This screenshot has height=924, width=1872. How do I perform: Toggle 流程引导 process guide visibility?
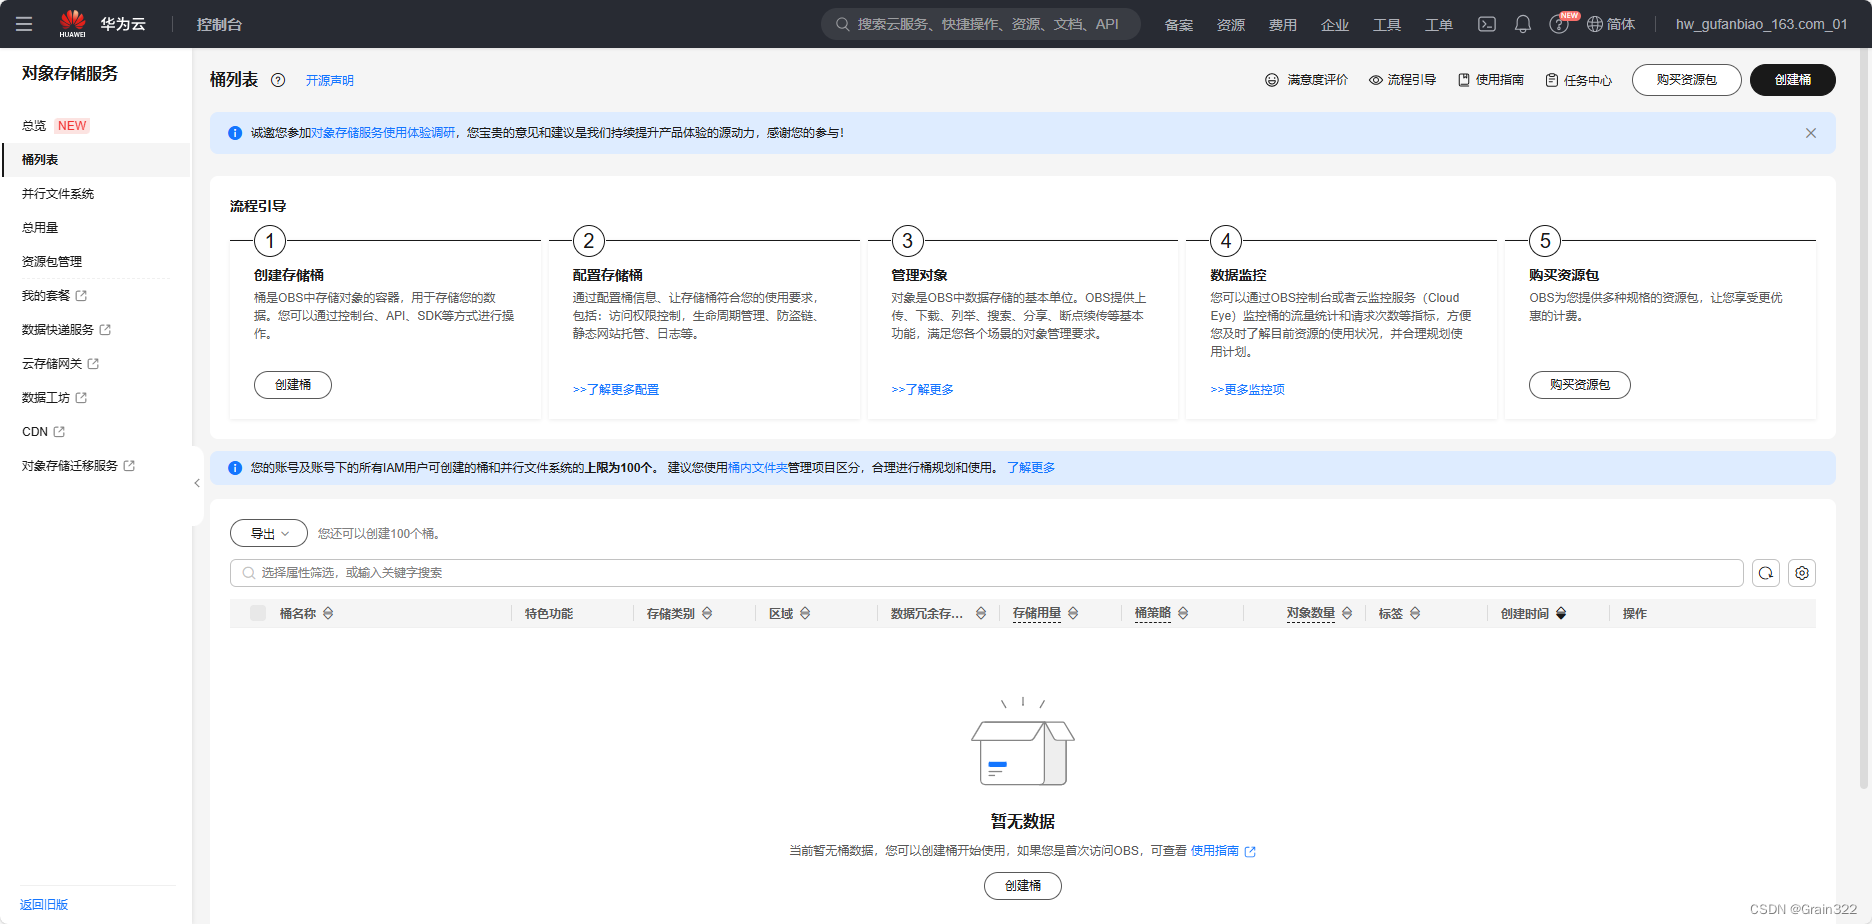click(x=1402, y=80)
